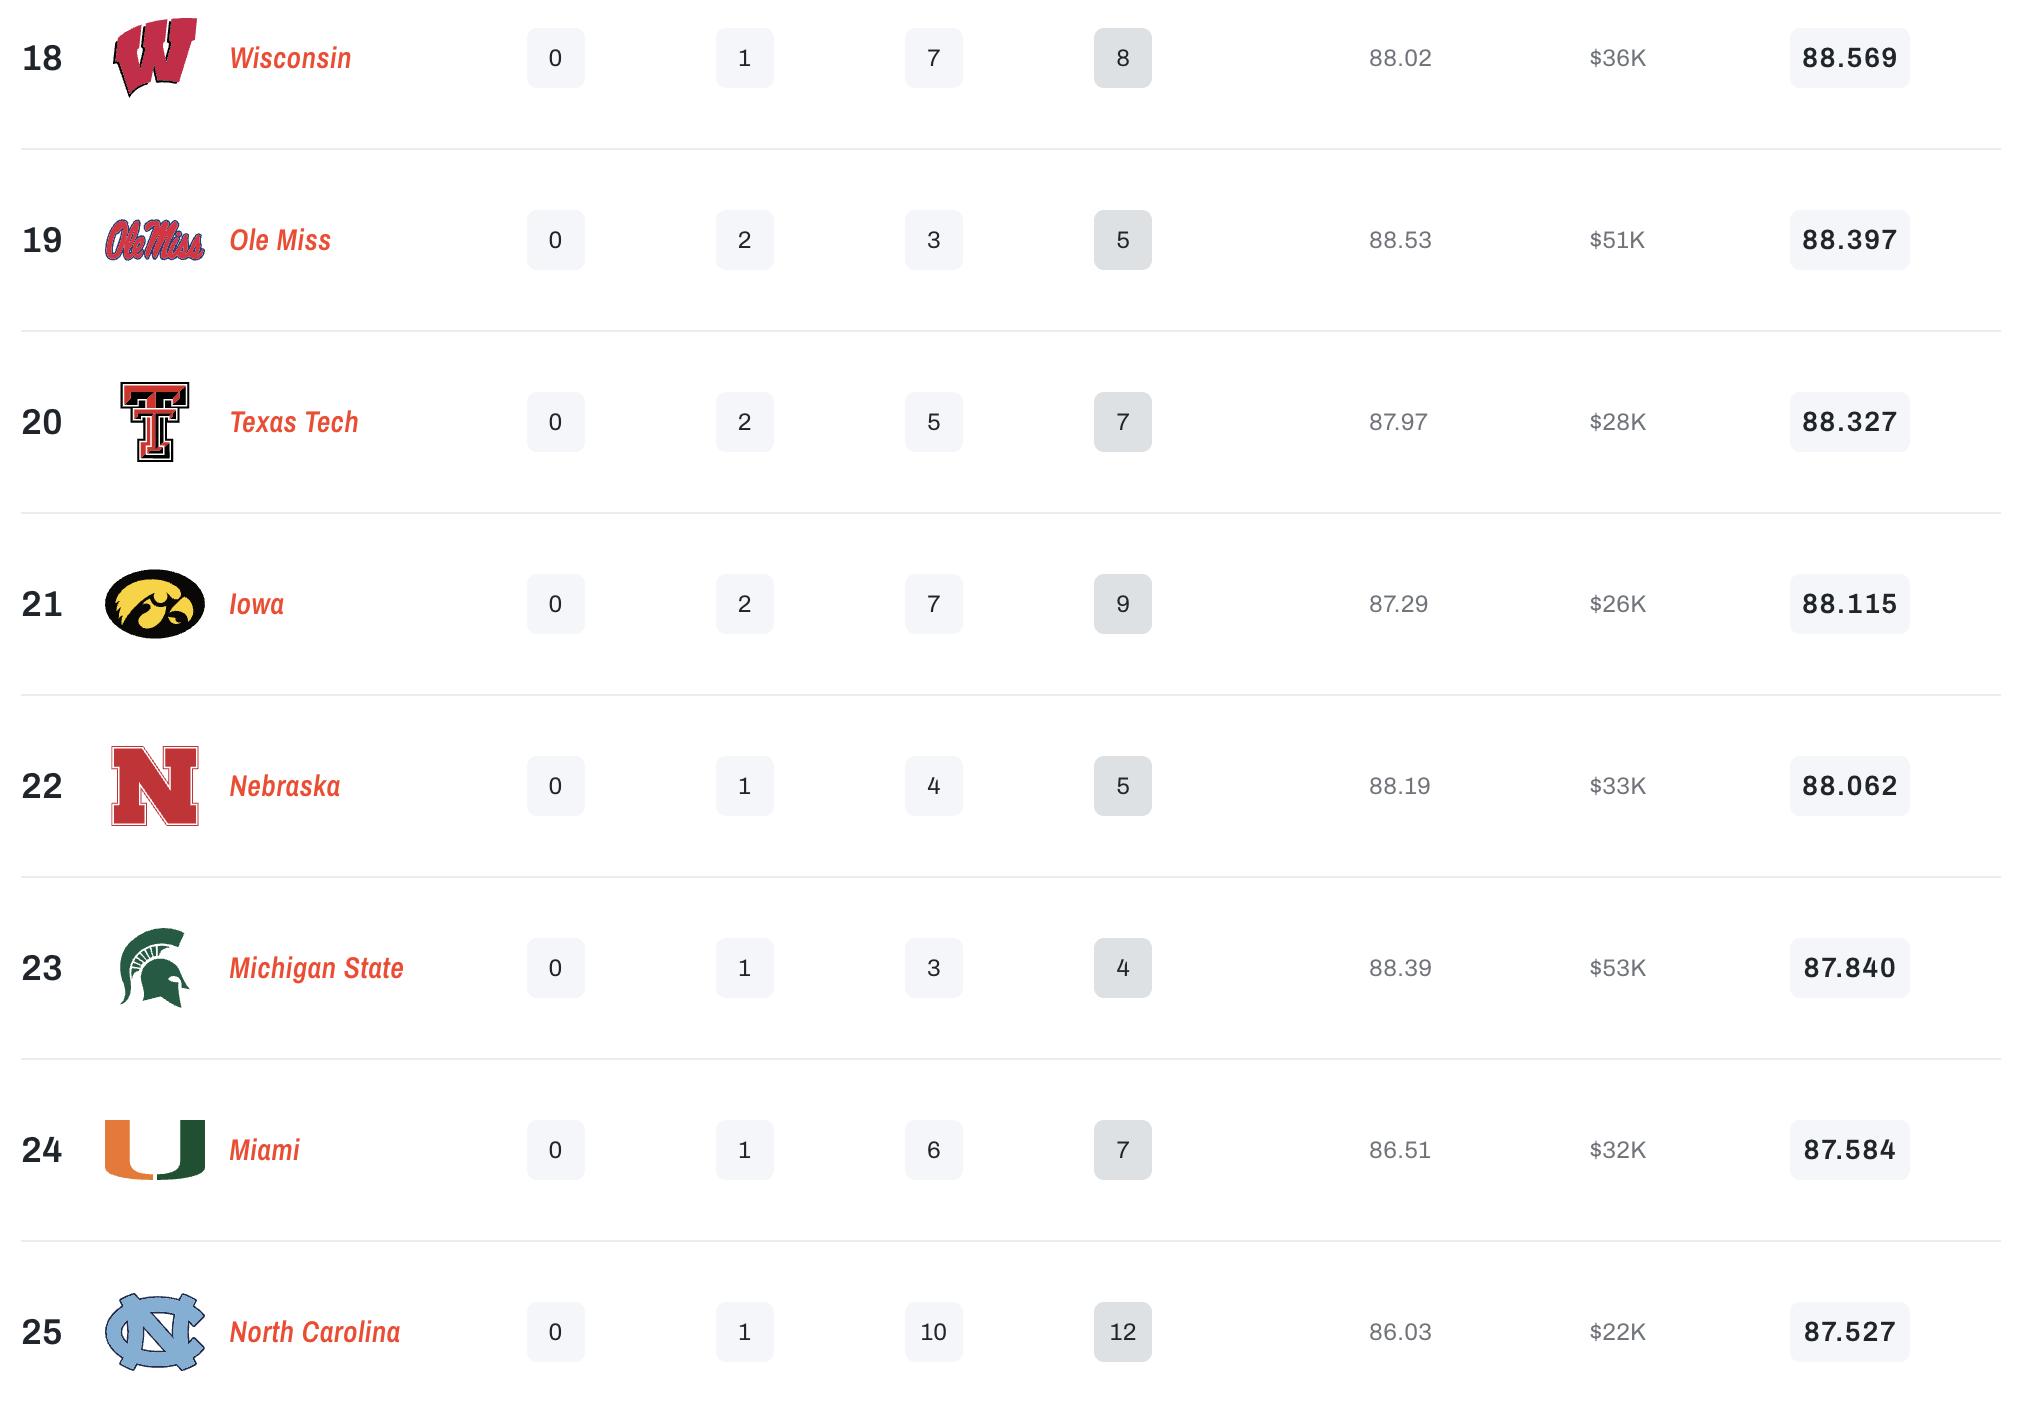The width and height of the screenshot is (2020, 1422).
Task: Click Miami's score badge 87.584
Action: (1849, 1150)
